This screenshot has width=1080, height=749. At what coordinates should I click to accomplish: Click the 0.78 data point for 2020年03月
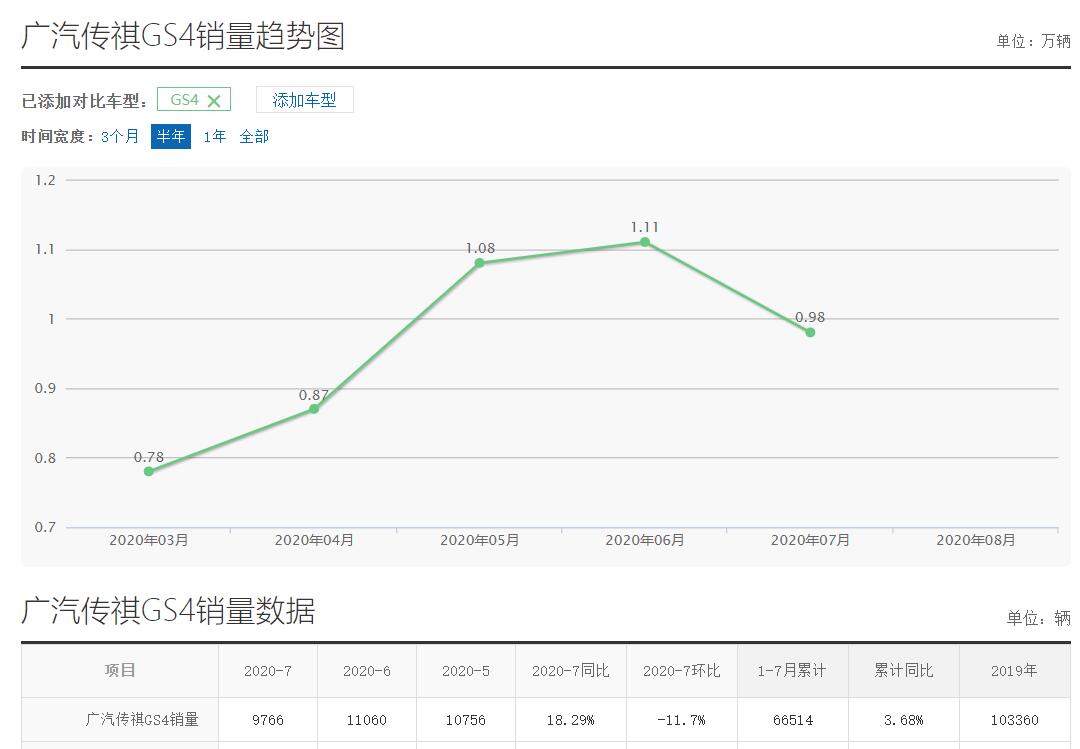[x=149, y=471]
